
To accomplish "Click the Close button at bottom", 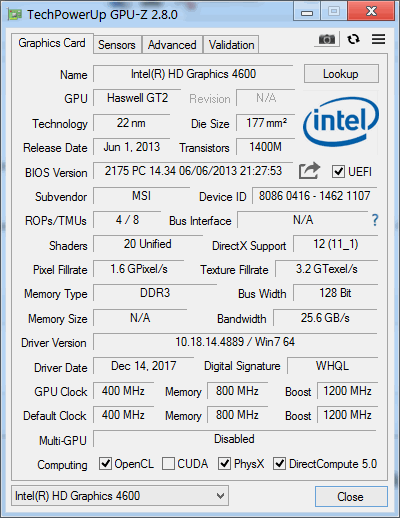I will point(351,497).
